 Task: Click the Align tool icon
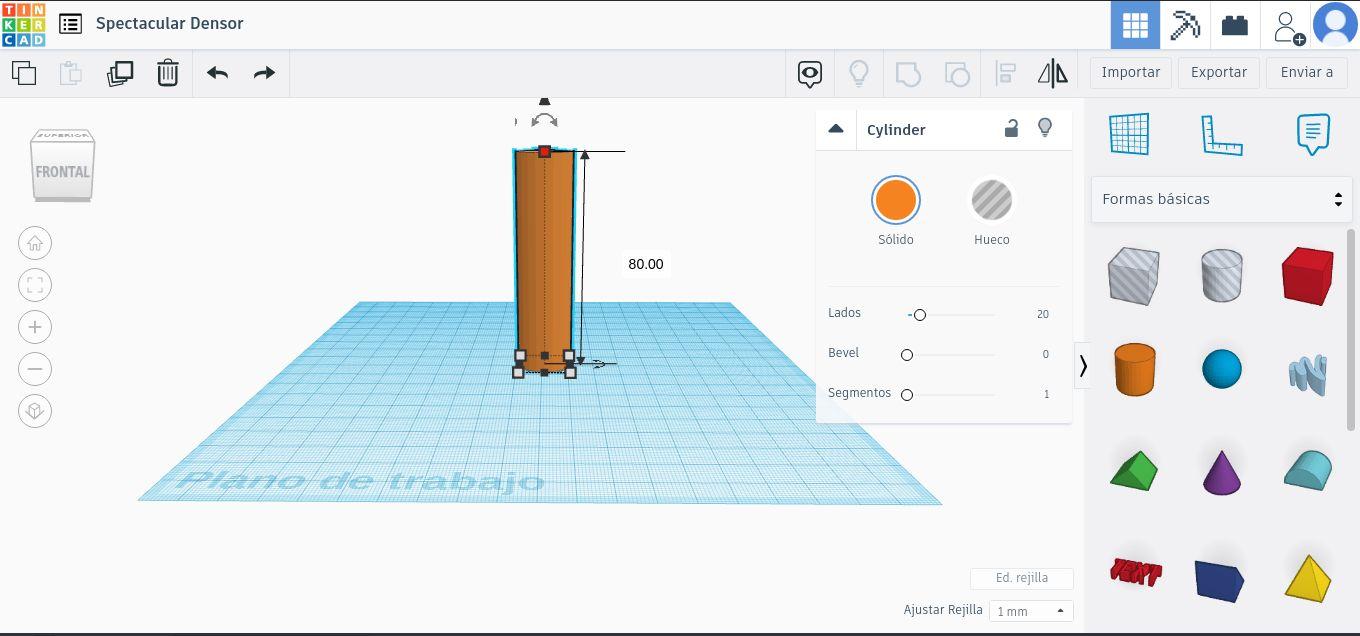click(1005, 73)
